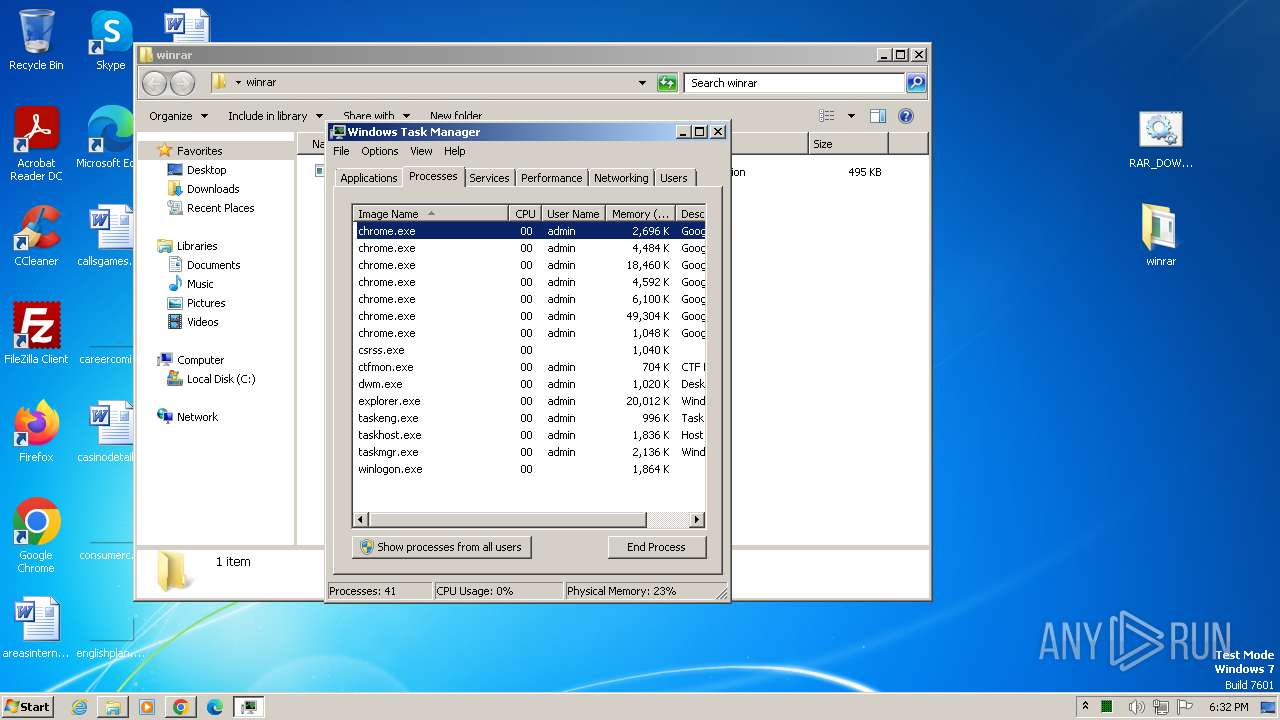1280x720 pixels.
Task: Open Task Manager Help menu
Action: 455,151
